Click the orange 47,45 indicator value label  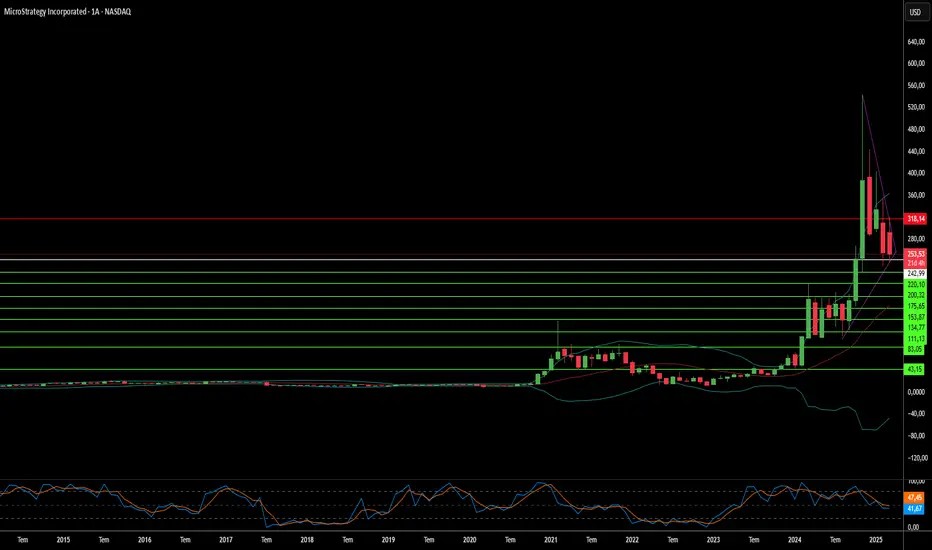[914, 497]
